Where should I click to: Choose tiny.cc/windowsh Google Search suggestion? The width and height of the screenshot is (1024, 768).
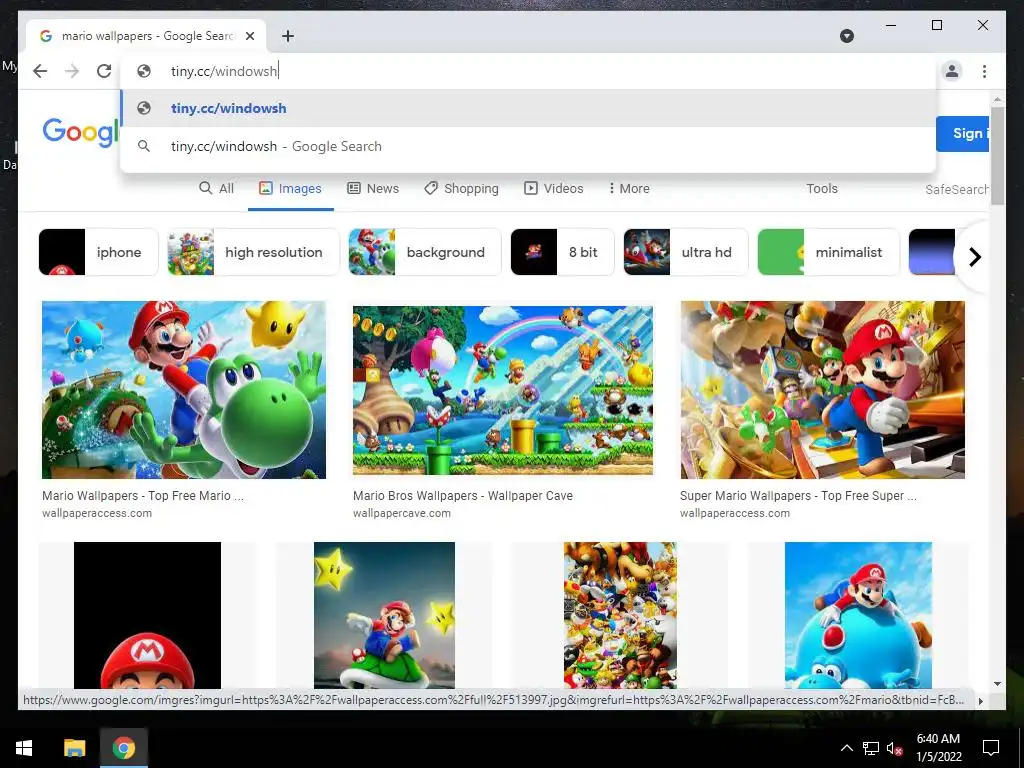[x=528, y=146]
